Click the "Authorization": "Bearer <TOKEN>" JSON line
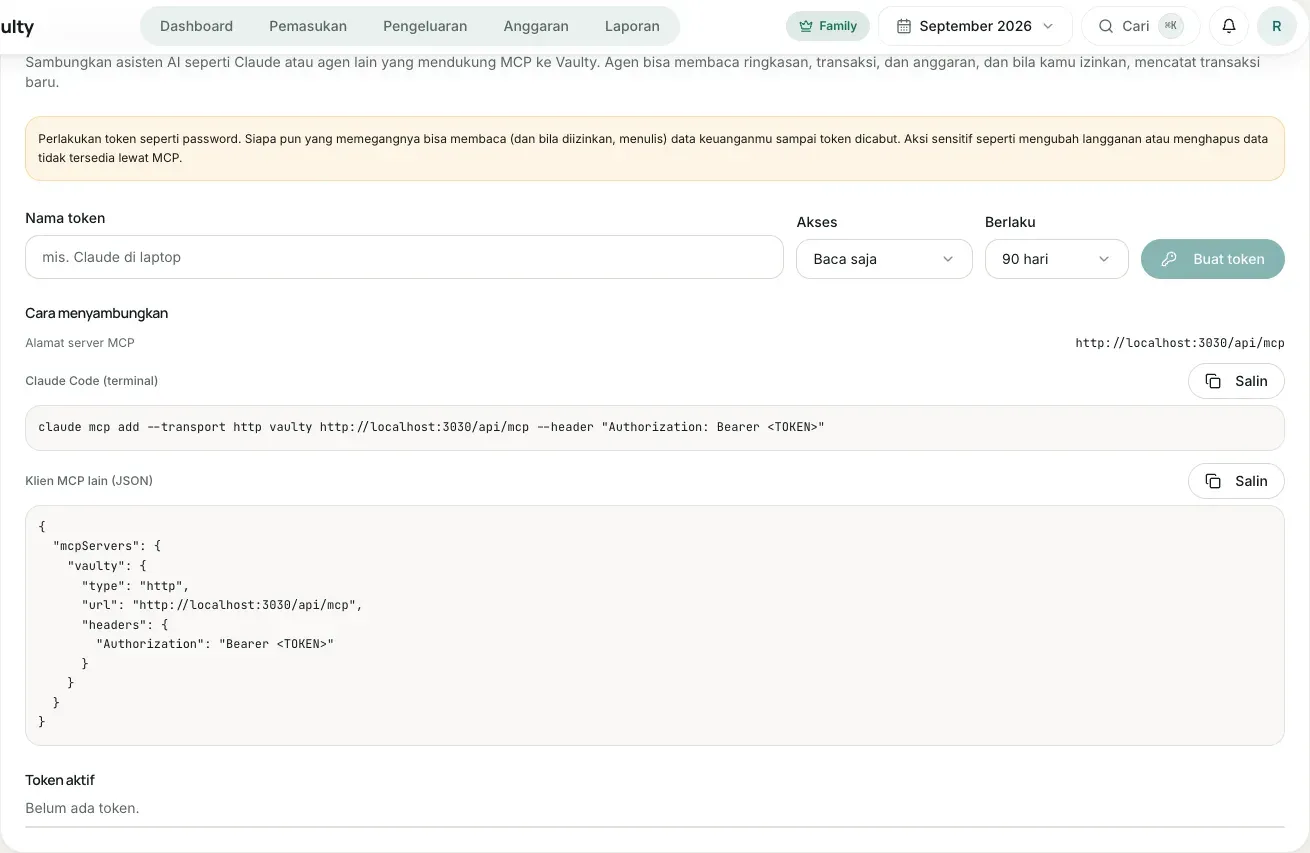1310x853 pixels. 215,644
